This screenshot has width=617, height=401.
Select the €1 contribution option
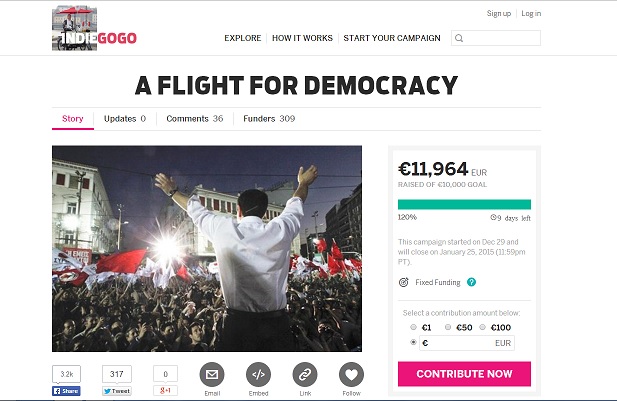coord(413,327)
